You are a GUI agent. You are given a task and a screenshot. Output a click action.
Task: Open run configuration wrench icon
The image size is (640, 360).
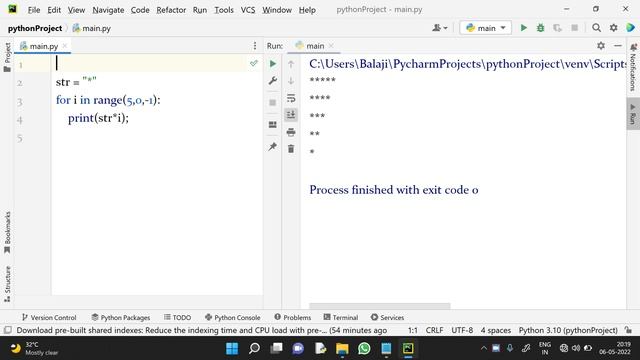(x=273, y=81)
